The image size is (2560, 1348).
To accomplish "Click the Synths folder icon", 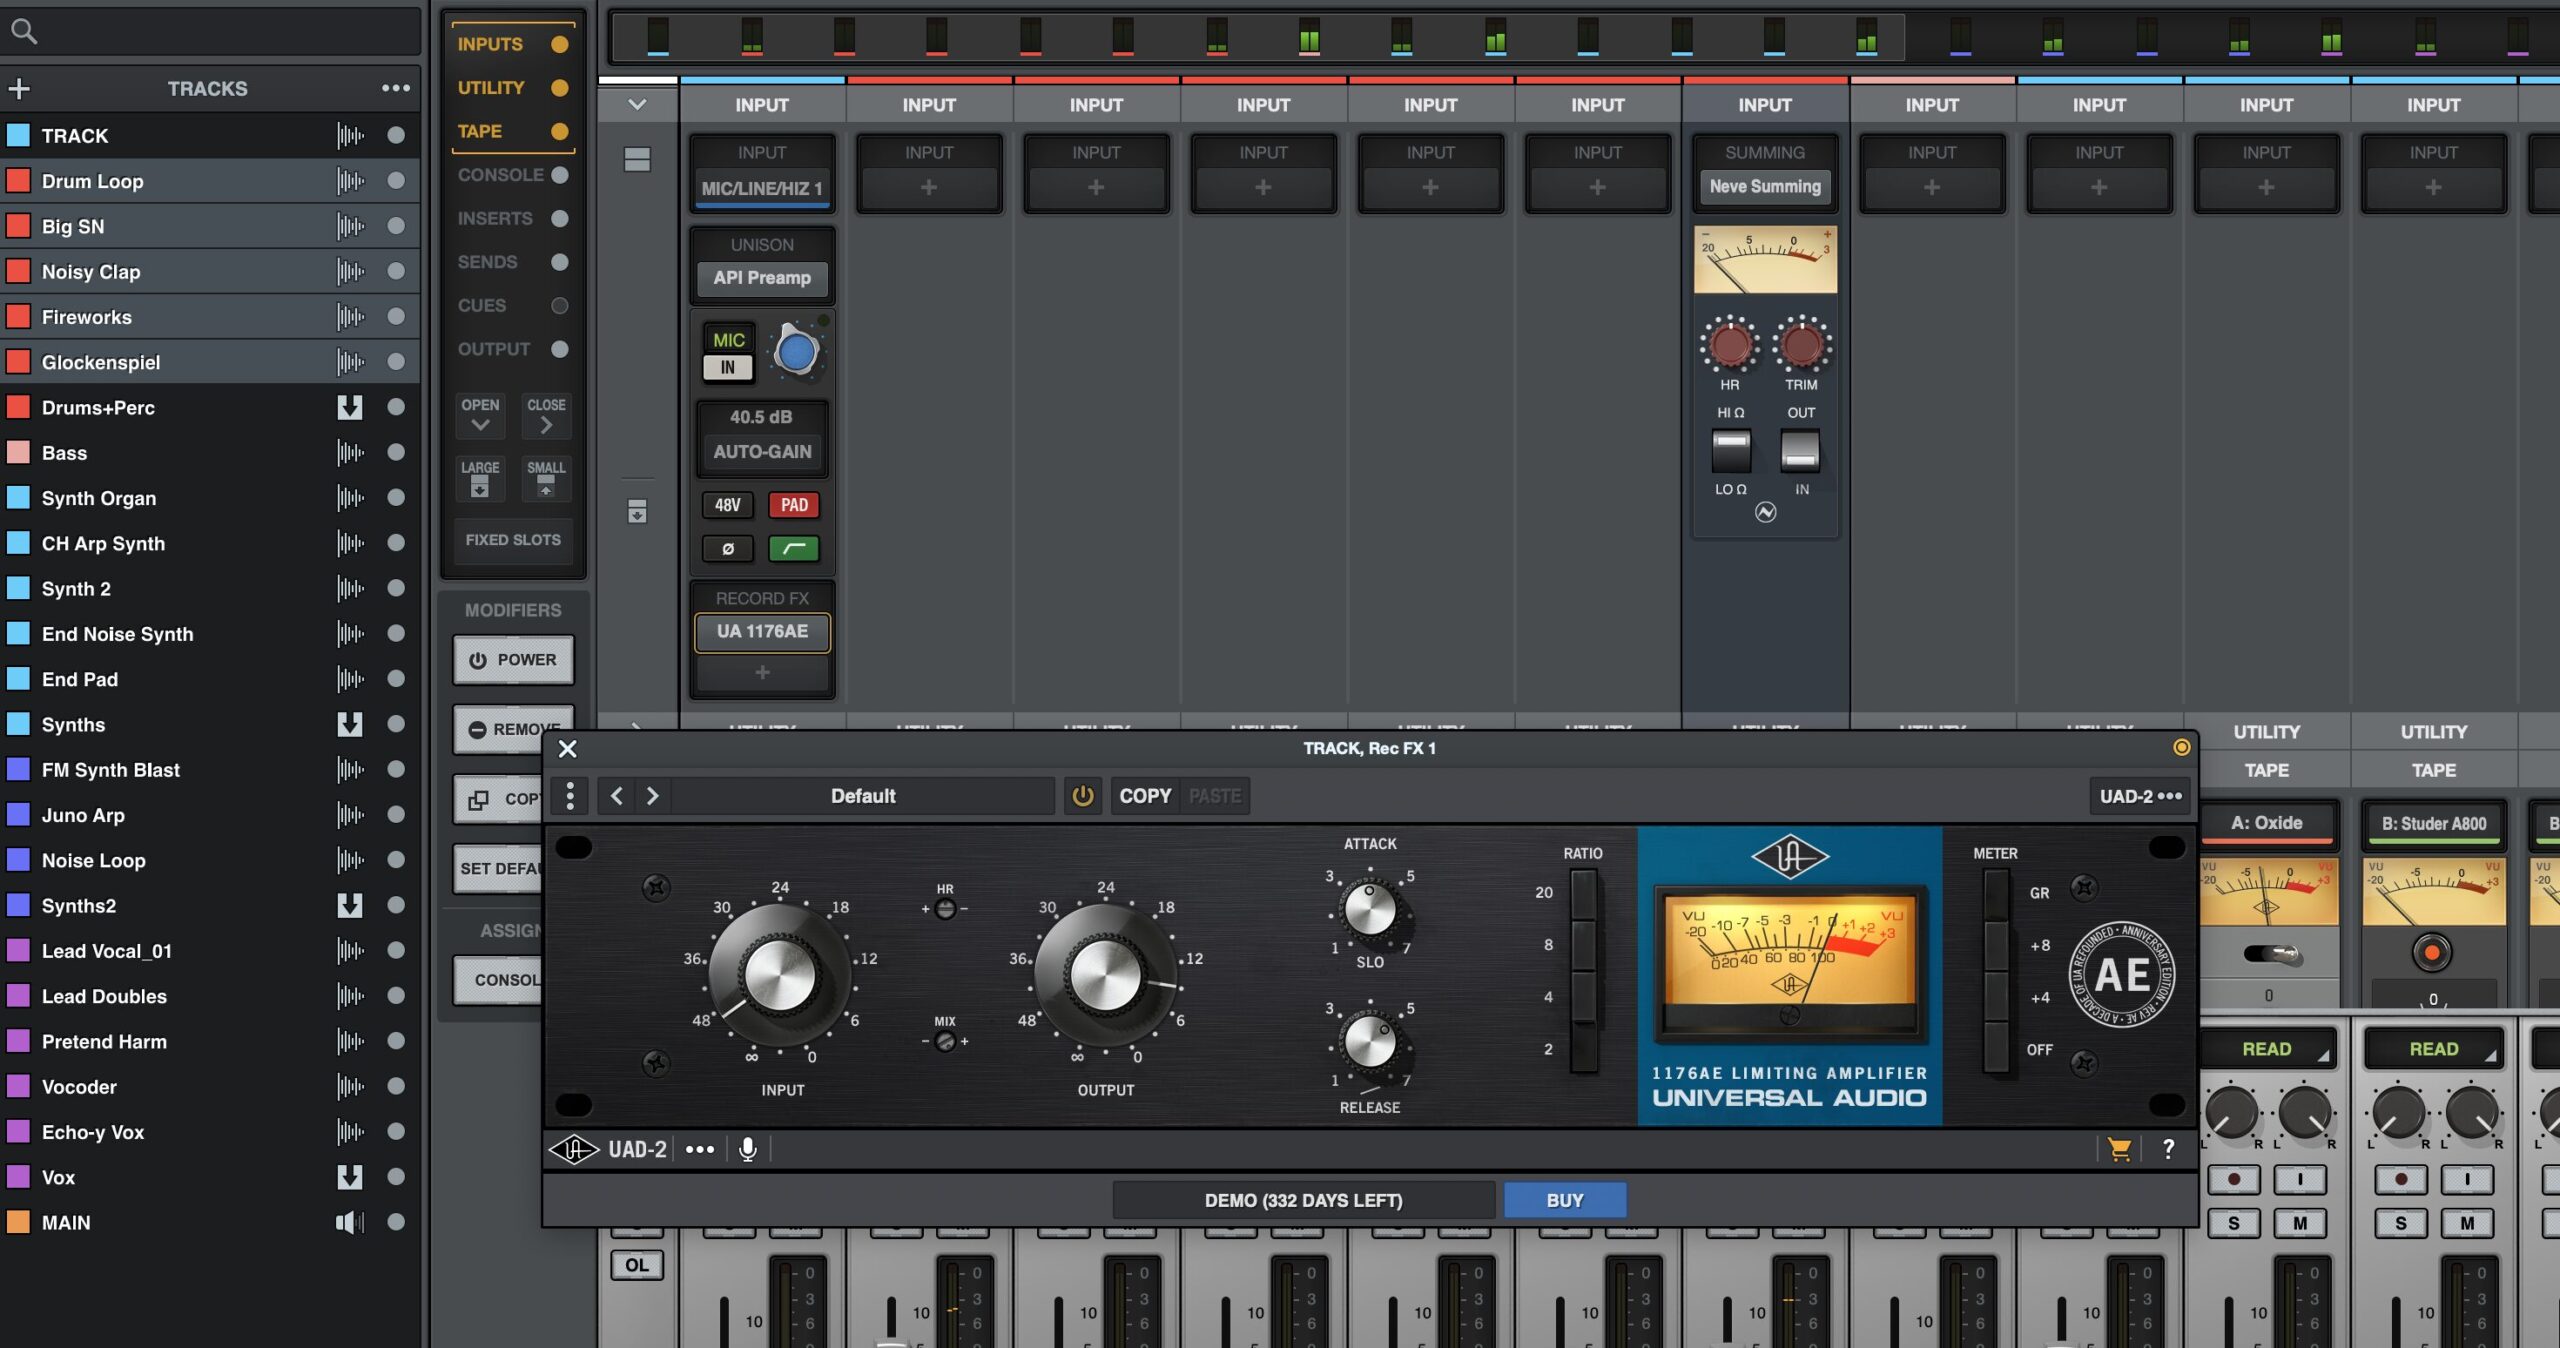I will coord(350,724).
